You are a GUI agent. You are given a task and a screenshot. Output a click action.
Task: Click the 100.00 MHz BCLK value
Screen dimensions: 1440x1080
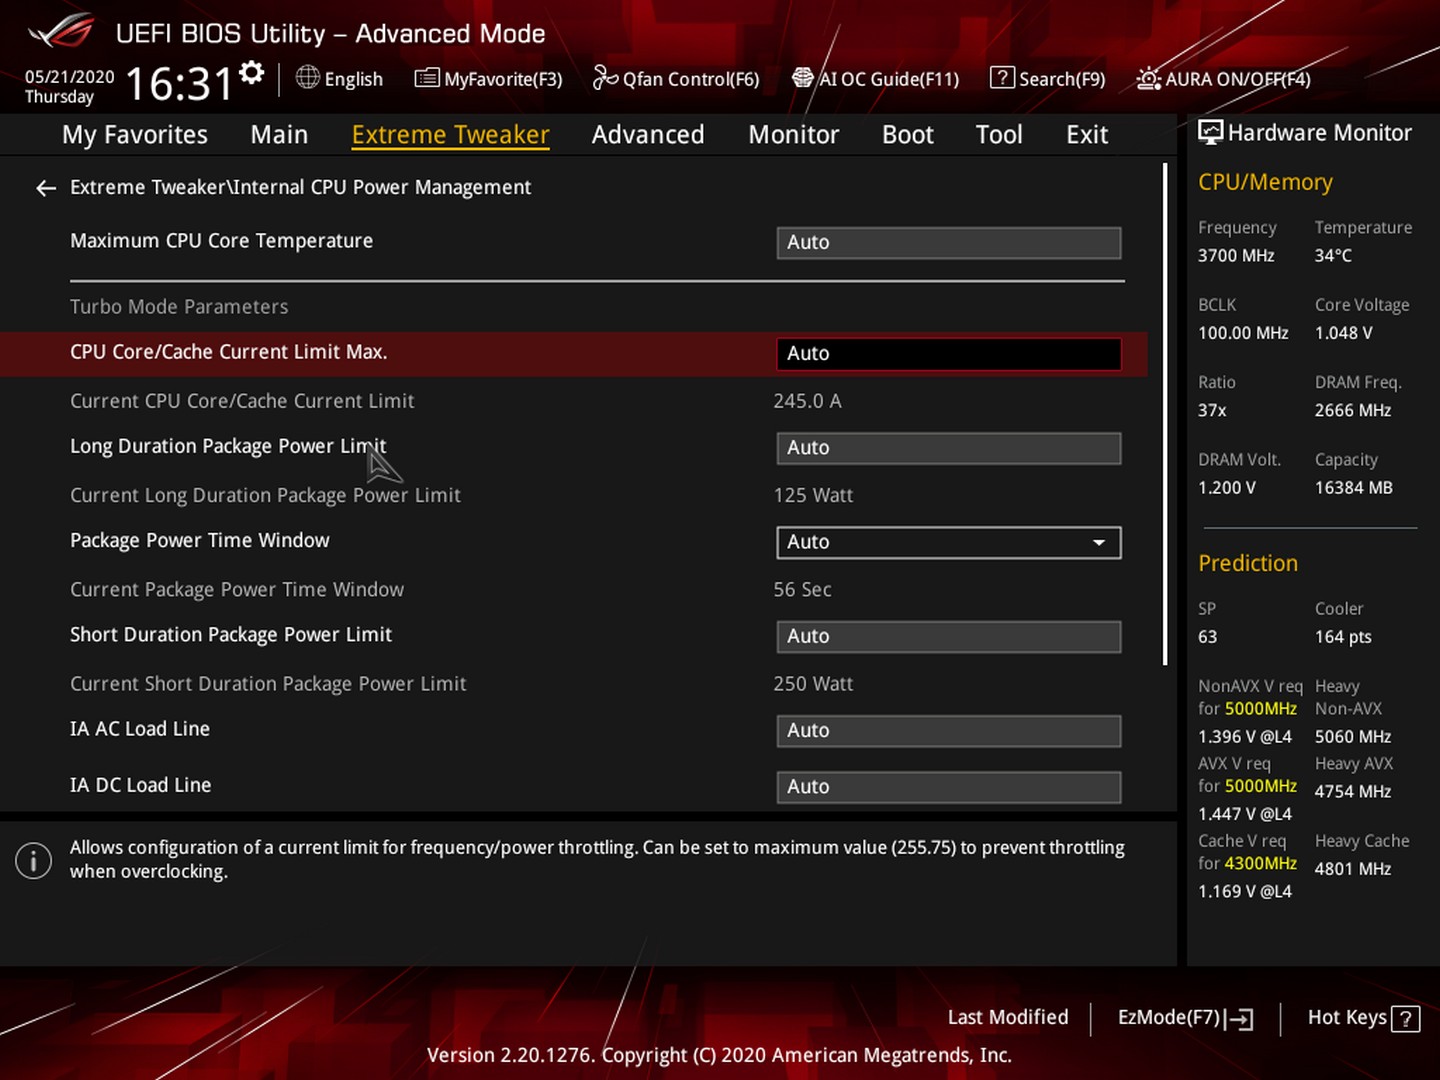(1243, 333)
